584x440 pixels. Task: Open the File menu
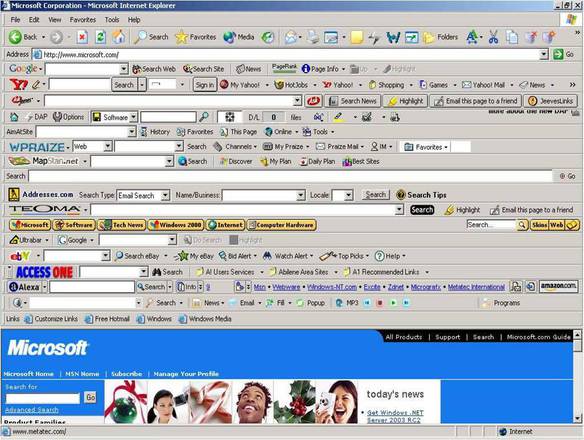click(x=15, y=20)
